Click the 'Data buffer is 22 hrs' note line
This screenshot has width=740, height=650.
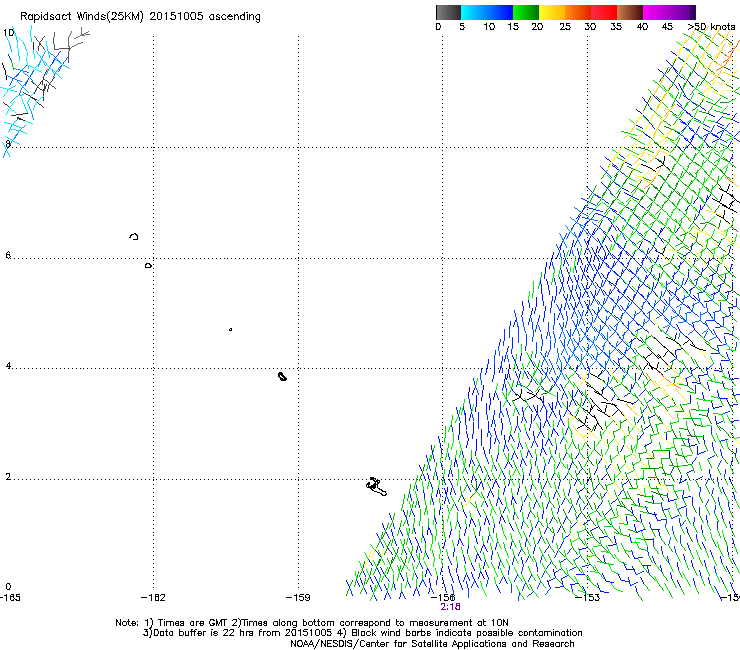pos(362,633)
